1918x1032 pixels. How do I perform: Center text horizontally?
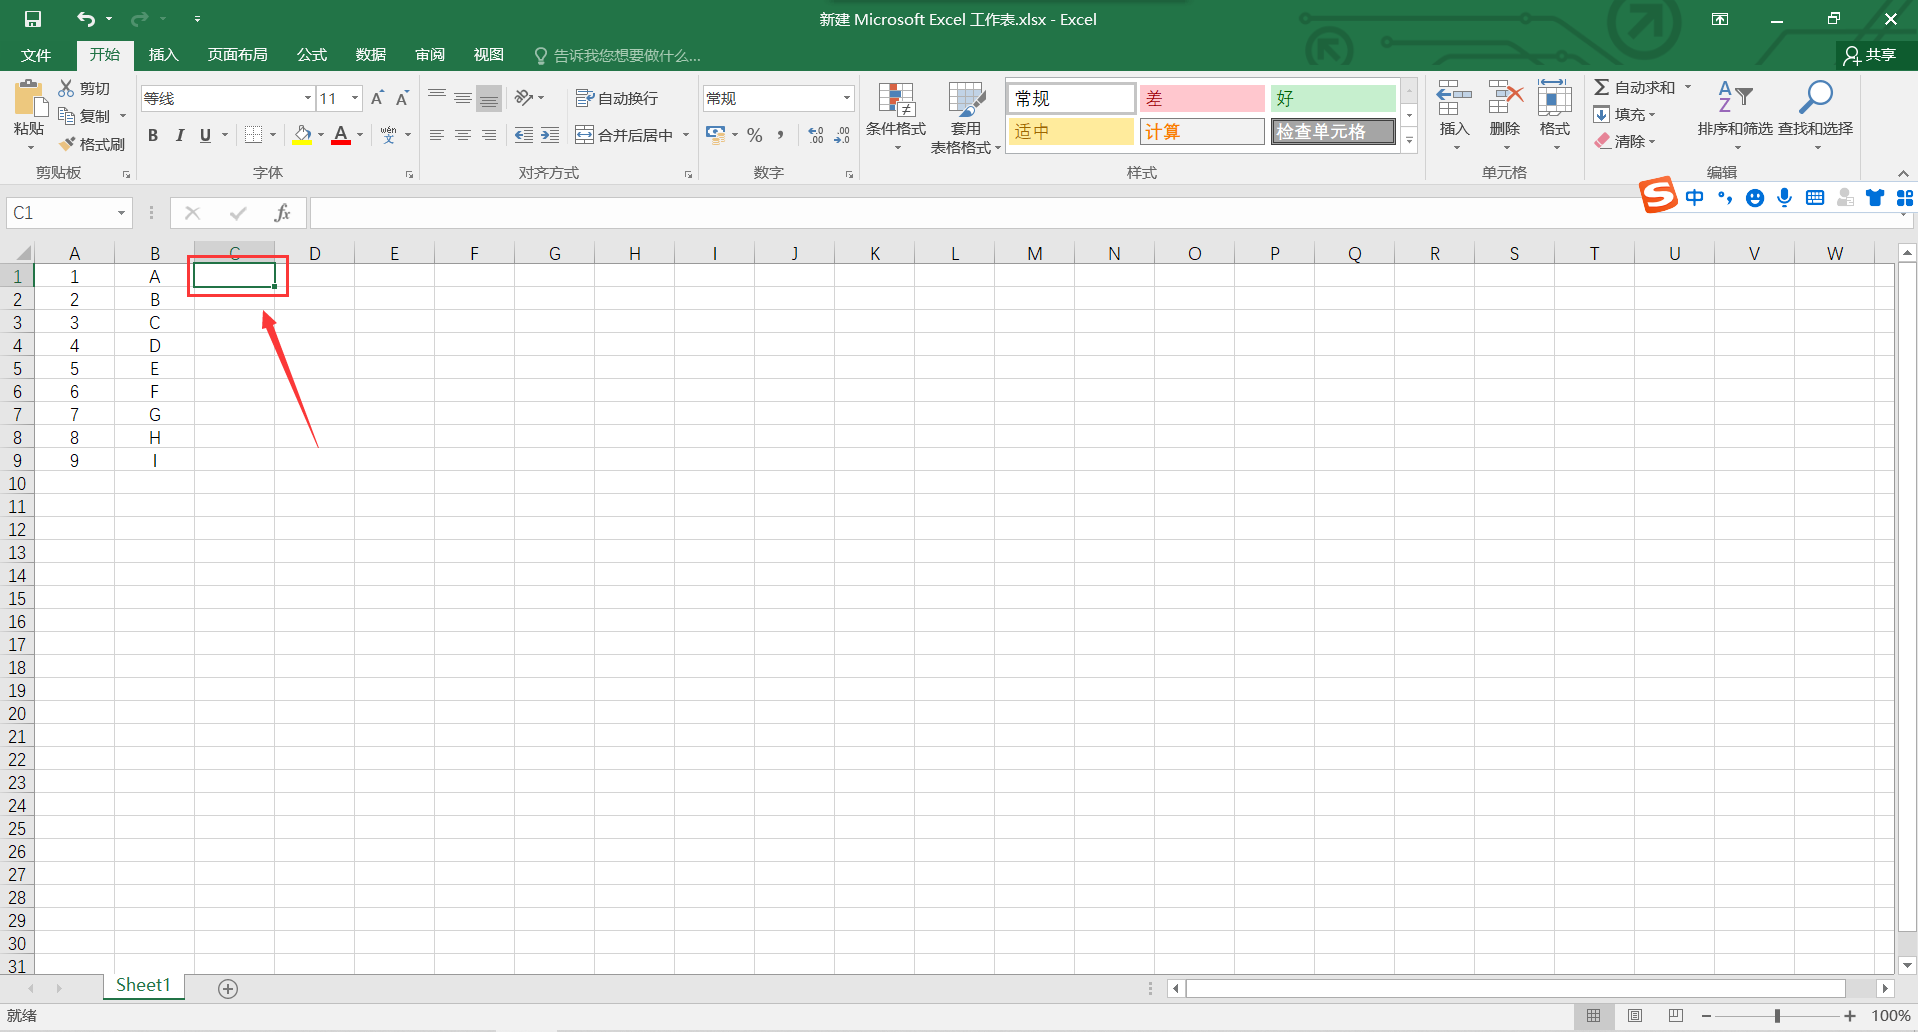click(463, 135)
